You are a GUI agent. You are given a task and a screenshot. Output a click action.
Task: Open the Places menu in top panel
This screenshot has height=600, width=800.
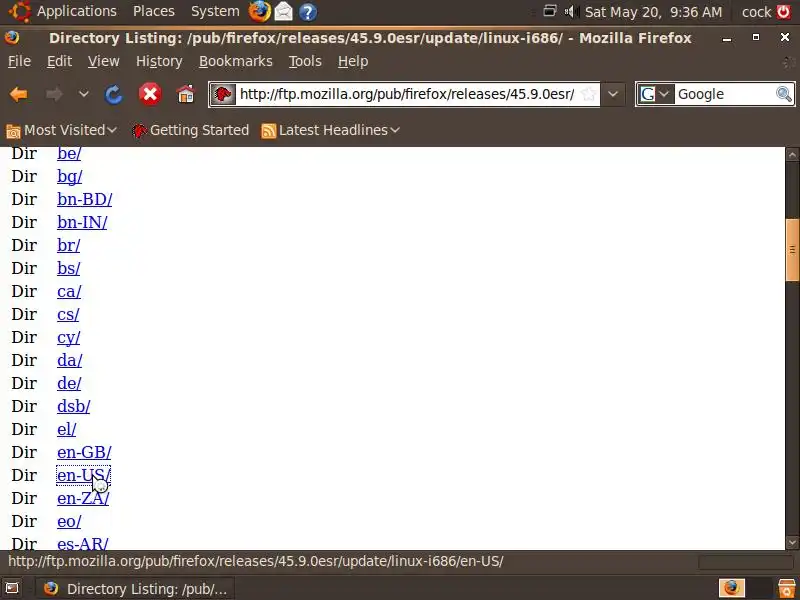coord(154,11)
